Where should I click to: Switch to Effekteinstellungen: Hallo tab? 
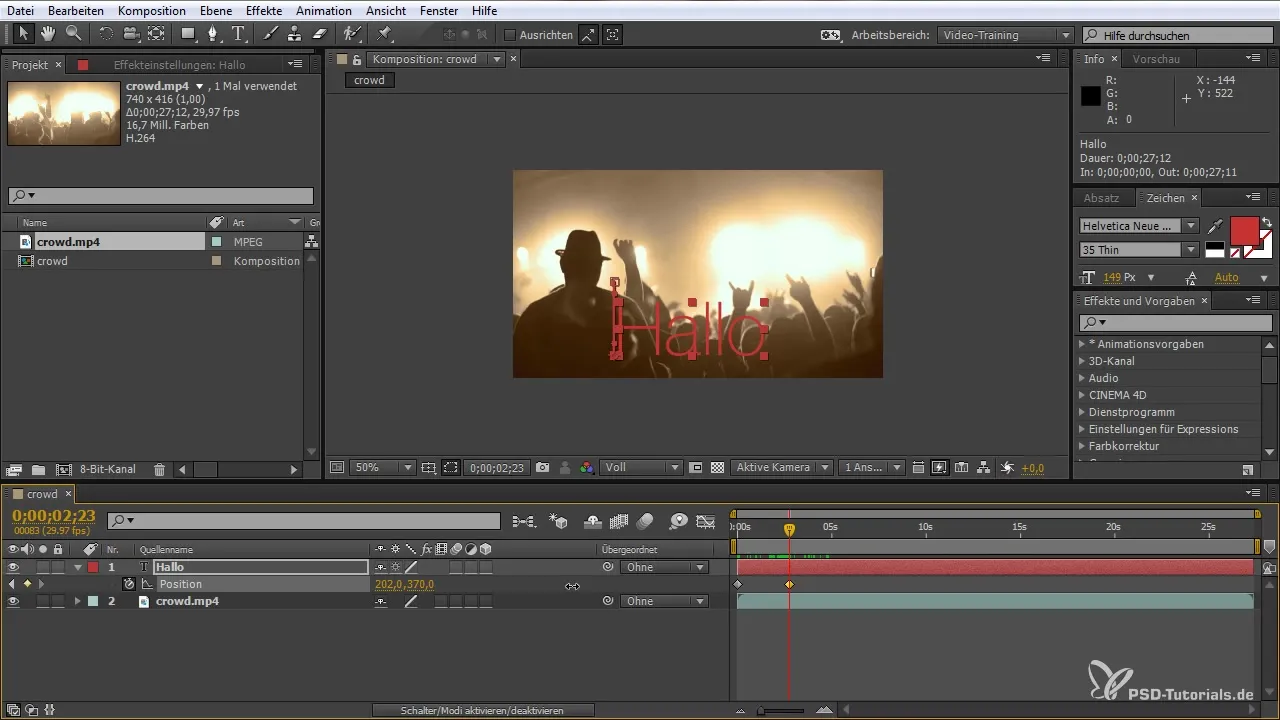tap(179, 65)
